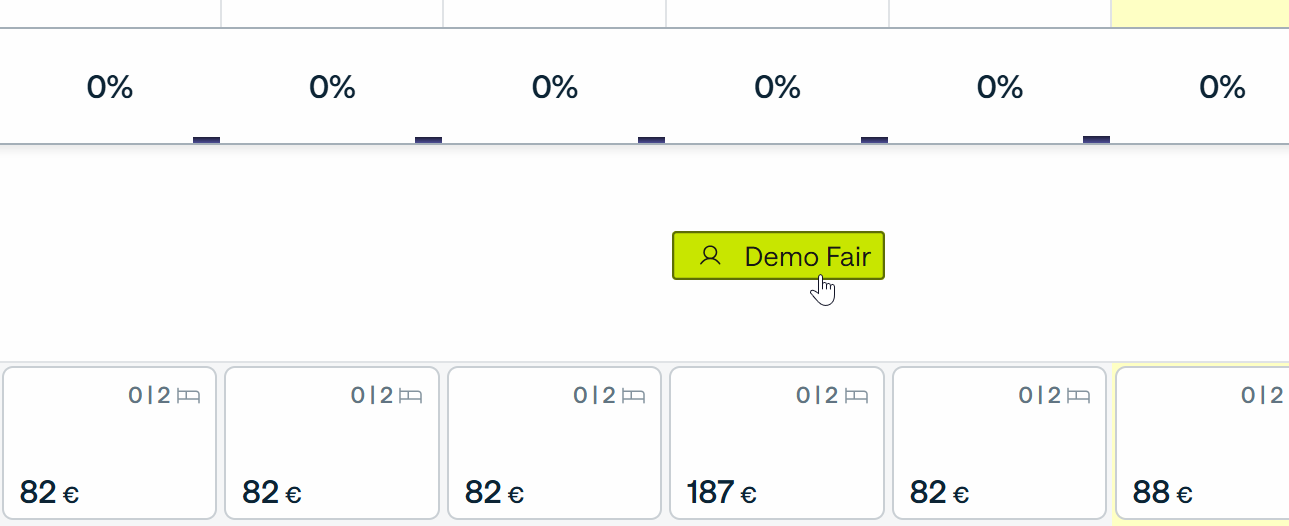Open the first 82 € price card
This screenshot has width=1289, height=526.
tap(109, 443)
